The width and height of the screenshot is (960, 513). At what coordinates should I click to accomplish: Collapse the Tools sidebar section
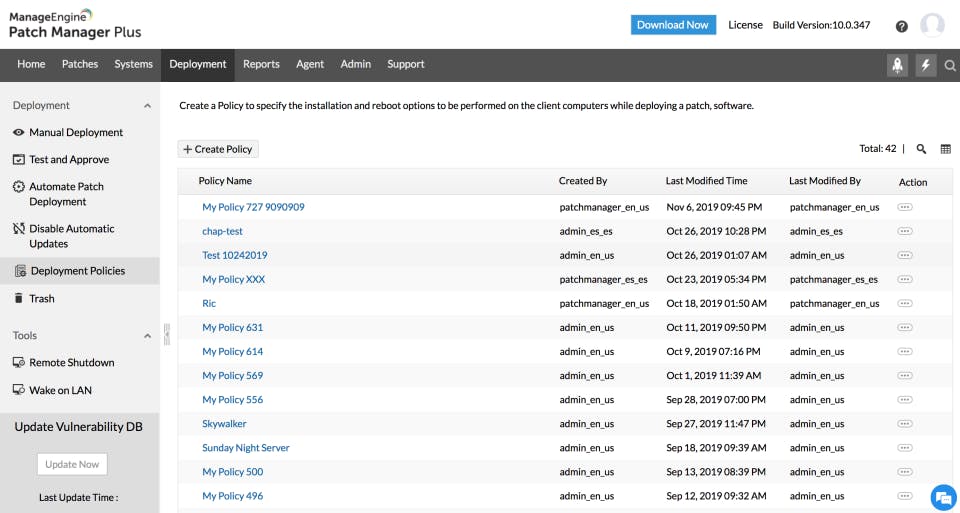point(147,336)
